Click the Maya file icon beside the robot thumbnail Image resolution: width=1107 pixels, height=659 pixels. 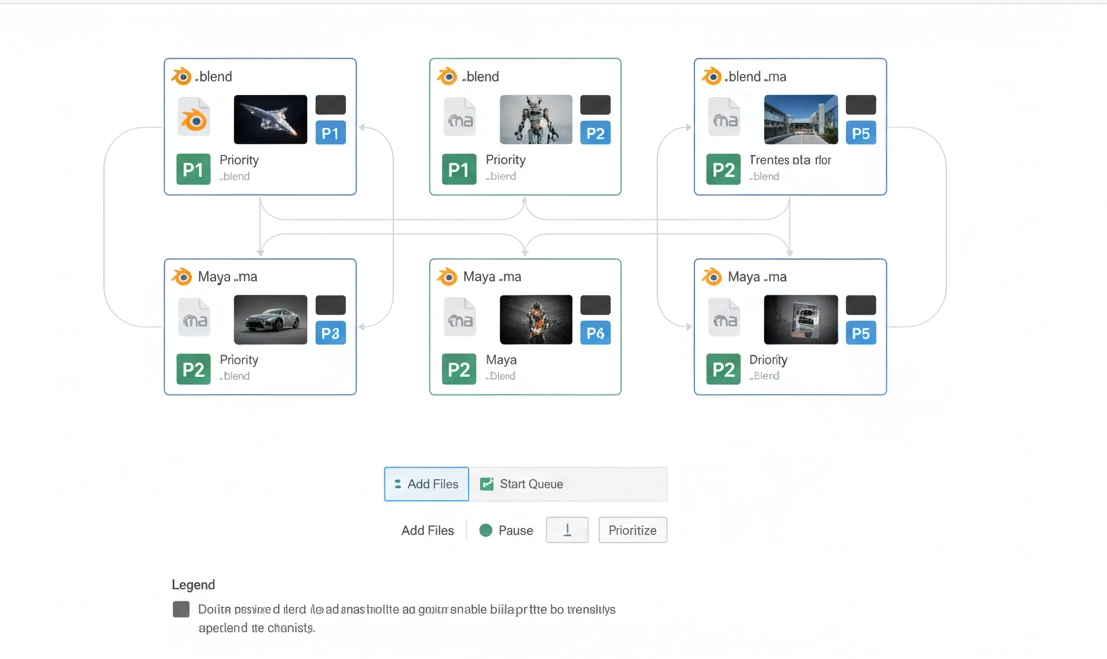click(x=459, y=119)
